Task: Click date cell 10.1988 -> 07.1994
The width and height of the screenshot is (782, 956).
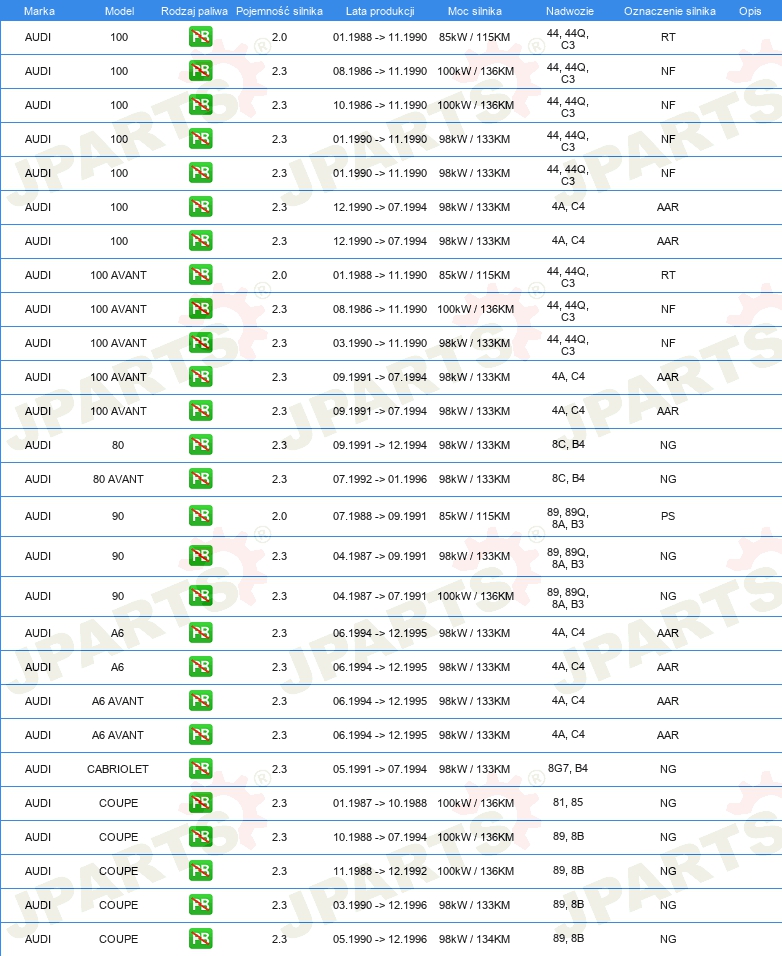Action: (380, 837)
